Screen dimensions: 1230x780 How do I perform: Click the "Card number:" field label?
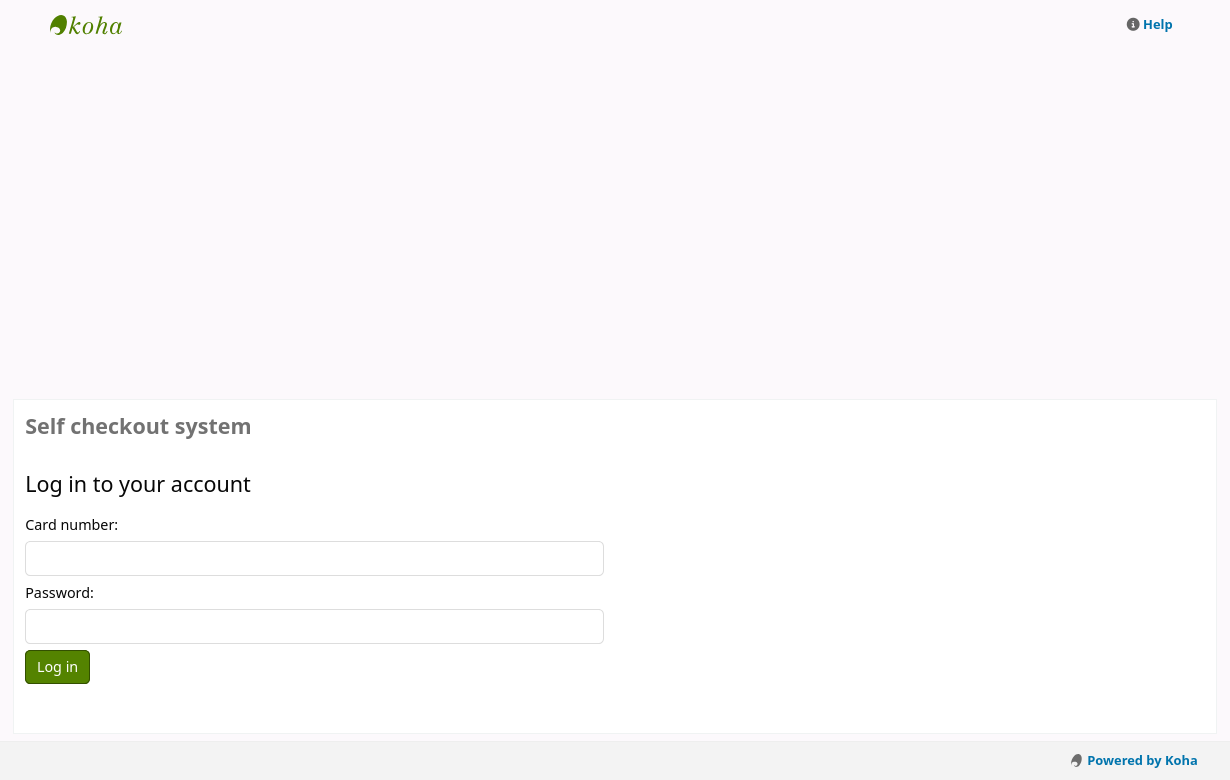pos(71,525)
